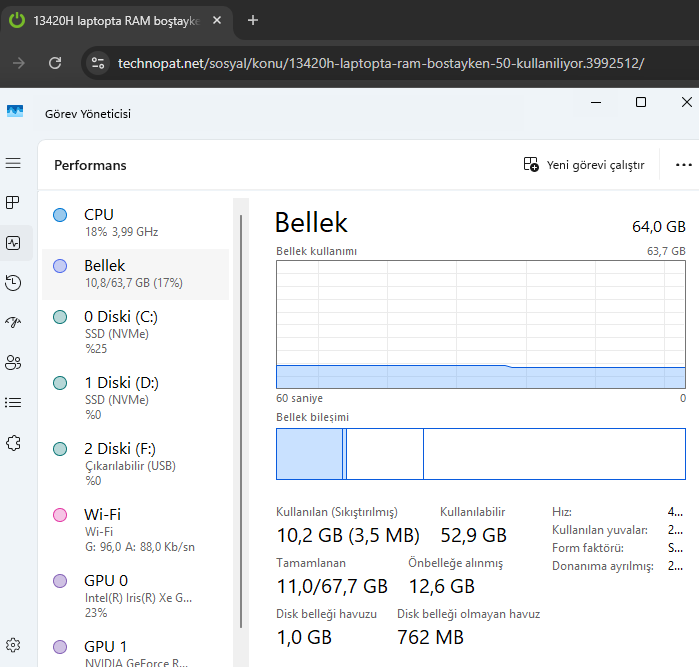View site information icon in address bar
699x667 pixels.
[x=97, y=63]
